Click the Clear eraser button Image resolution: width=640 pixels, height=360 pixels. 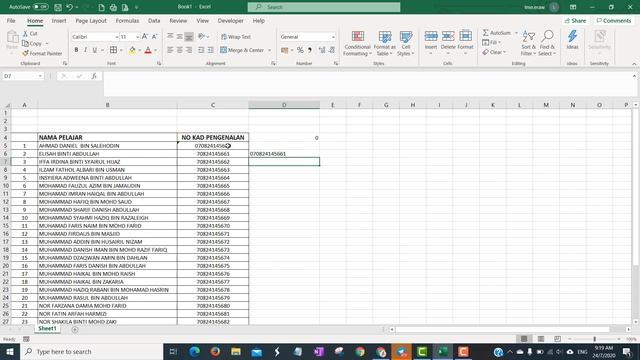tap(494, 52)
